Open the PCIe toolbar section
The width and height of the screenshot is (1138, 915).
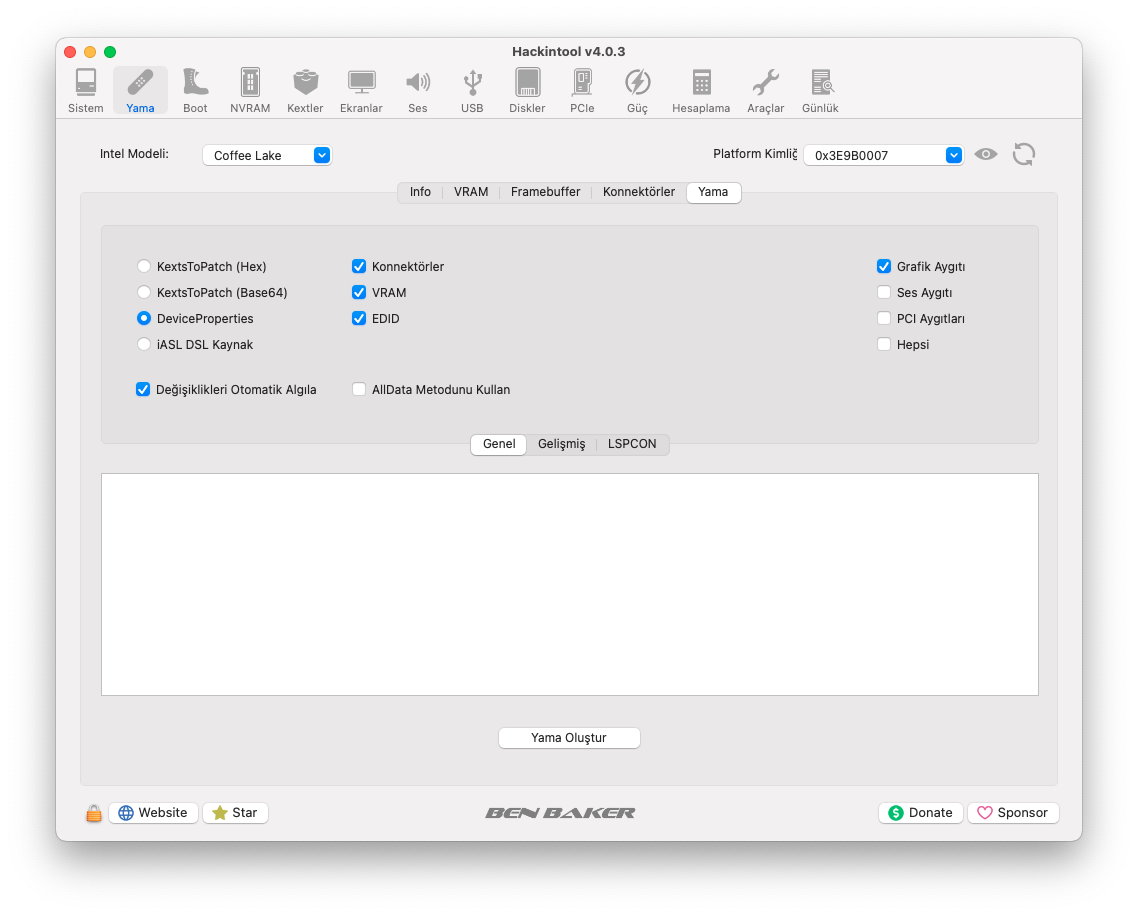pyautogui.click(x=582, y=90)
